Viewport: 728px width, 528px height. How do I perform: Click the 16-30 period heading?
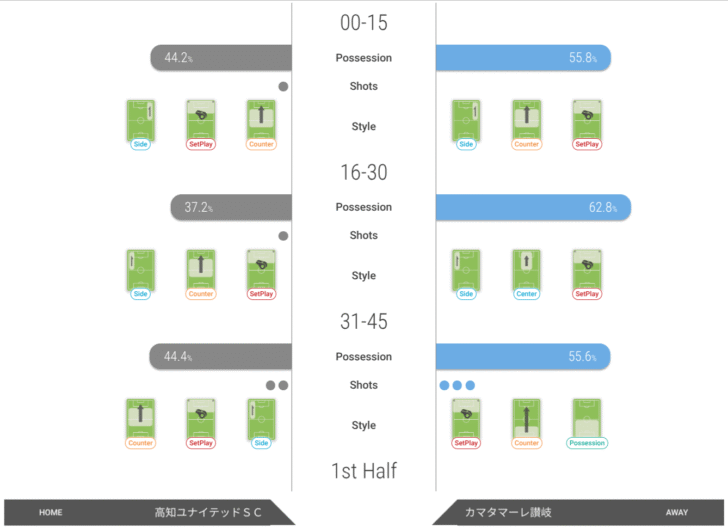[x=364, y=172]
